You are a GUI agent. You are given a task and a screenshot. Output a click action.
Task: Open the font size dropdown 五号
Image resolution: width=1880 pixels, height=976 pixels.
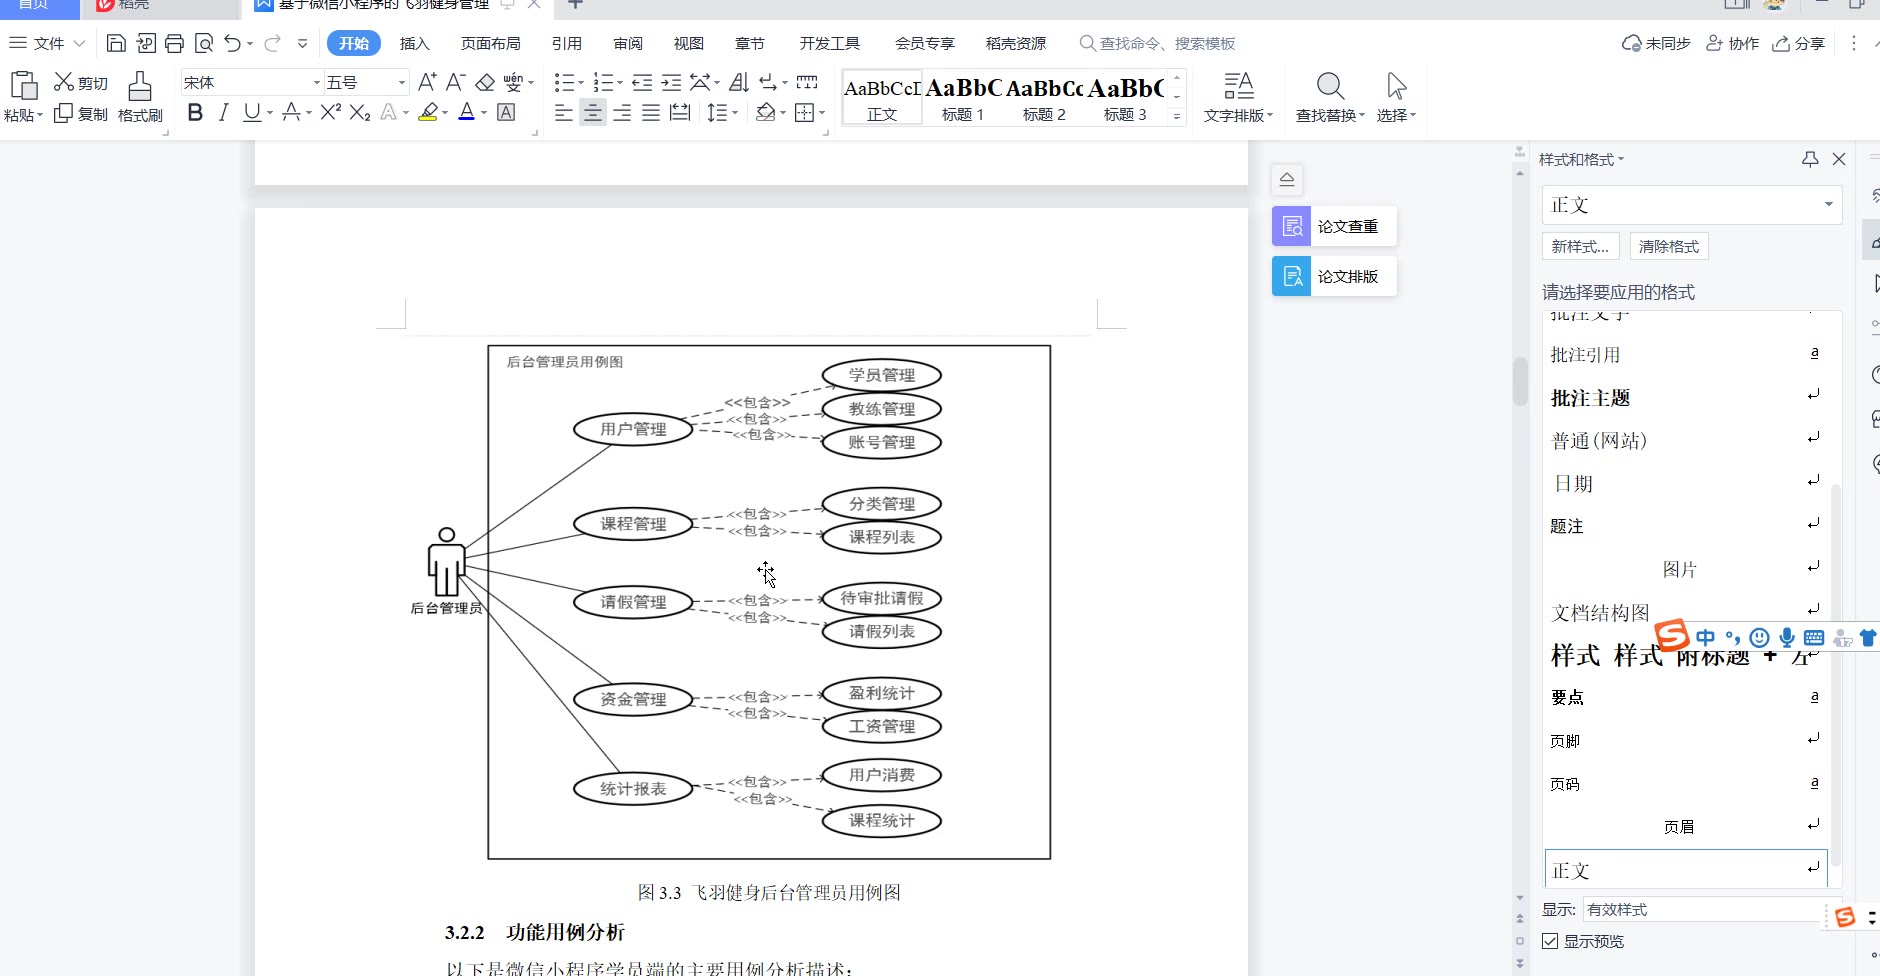click(402, 82)
